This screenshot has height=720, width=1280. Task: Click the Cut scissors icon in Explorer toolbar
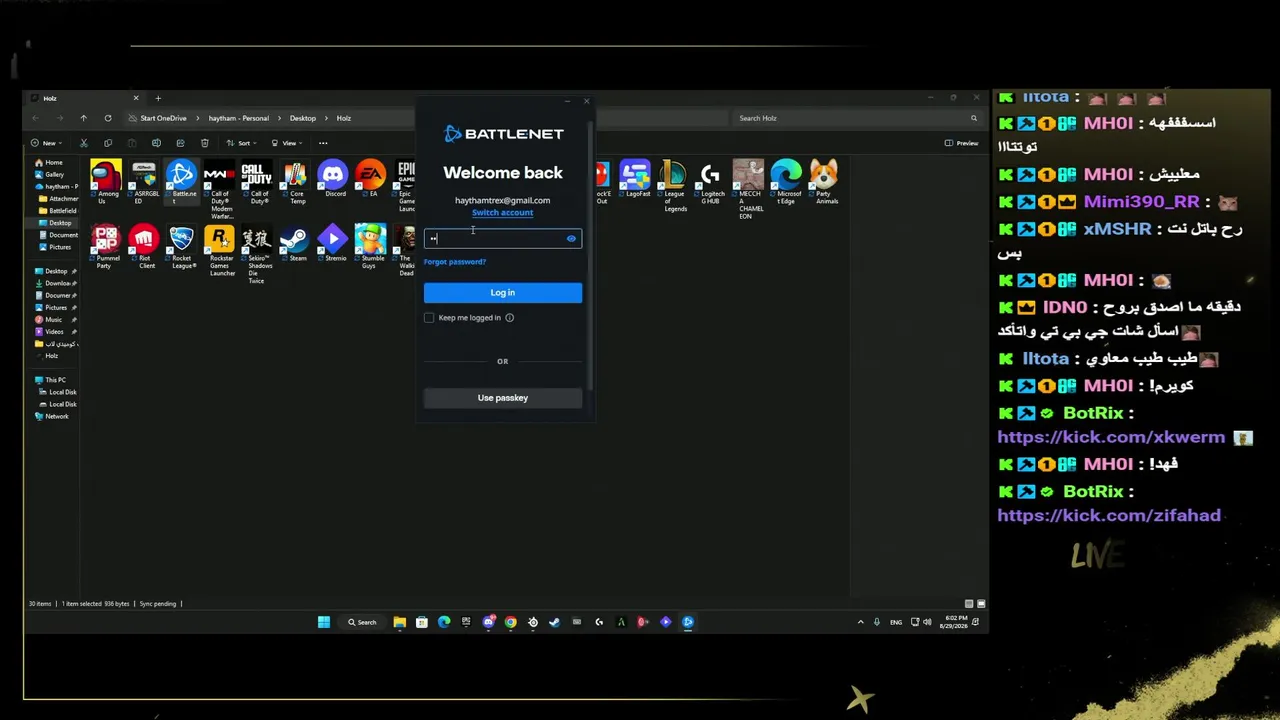(x=84, y=143)
